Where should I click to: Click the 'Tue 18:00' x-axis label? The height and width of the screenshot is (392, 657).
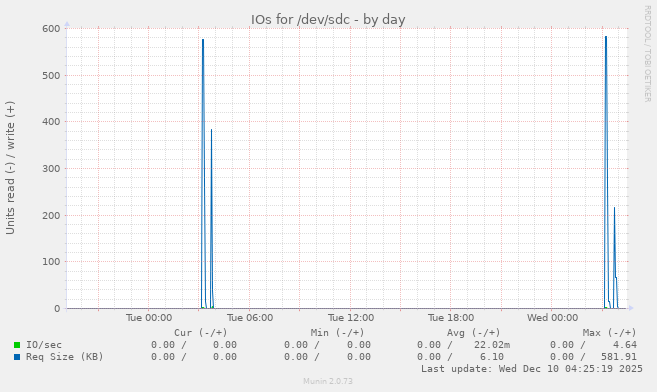(x=451, y=318)
